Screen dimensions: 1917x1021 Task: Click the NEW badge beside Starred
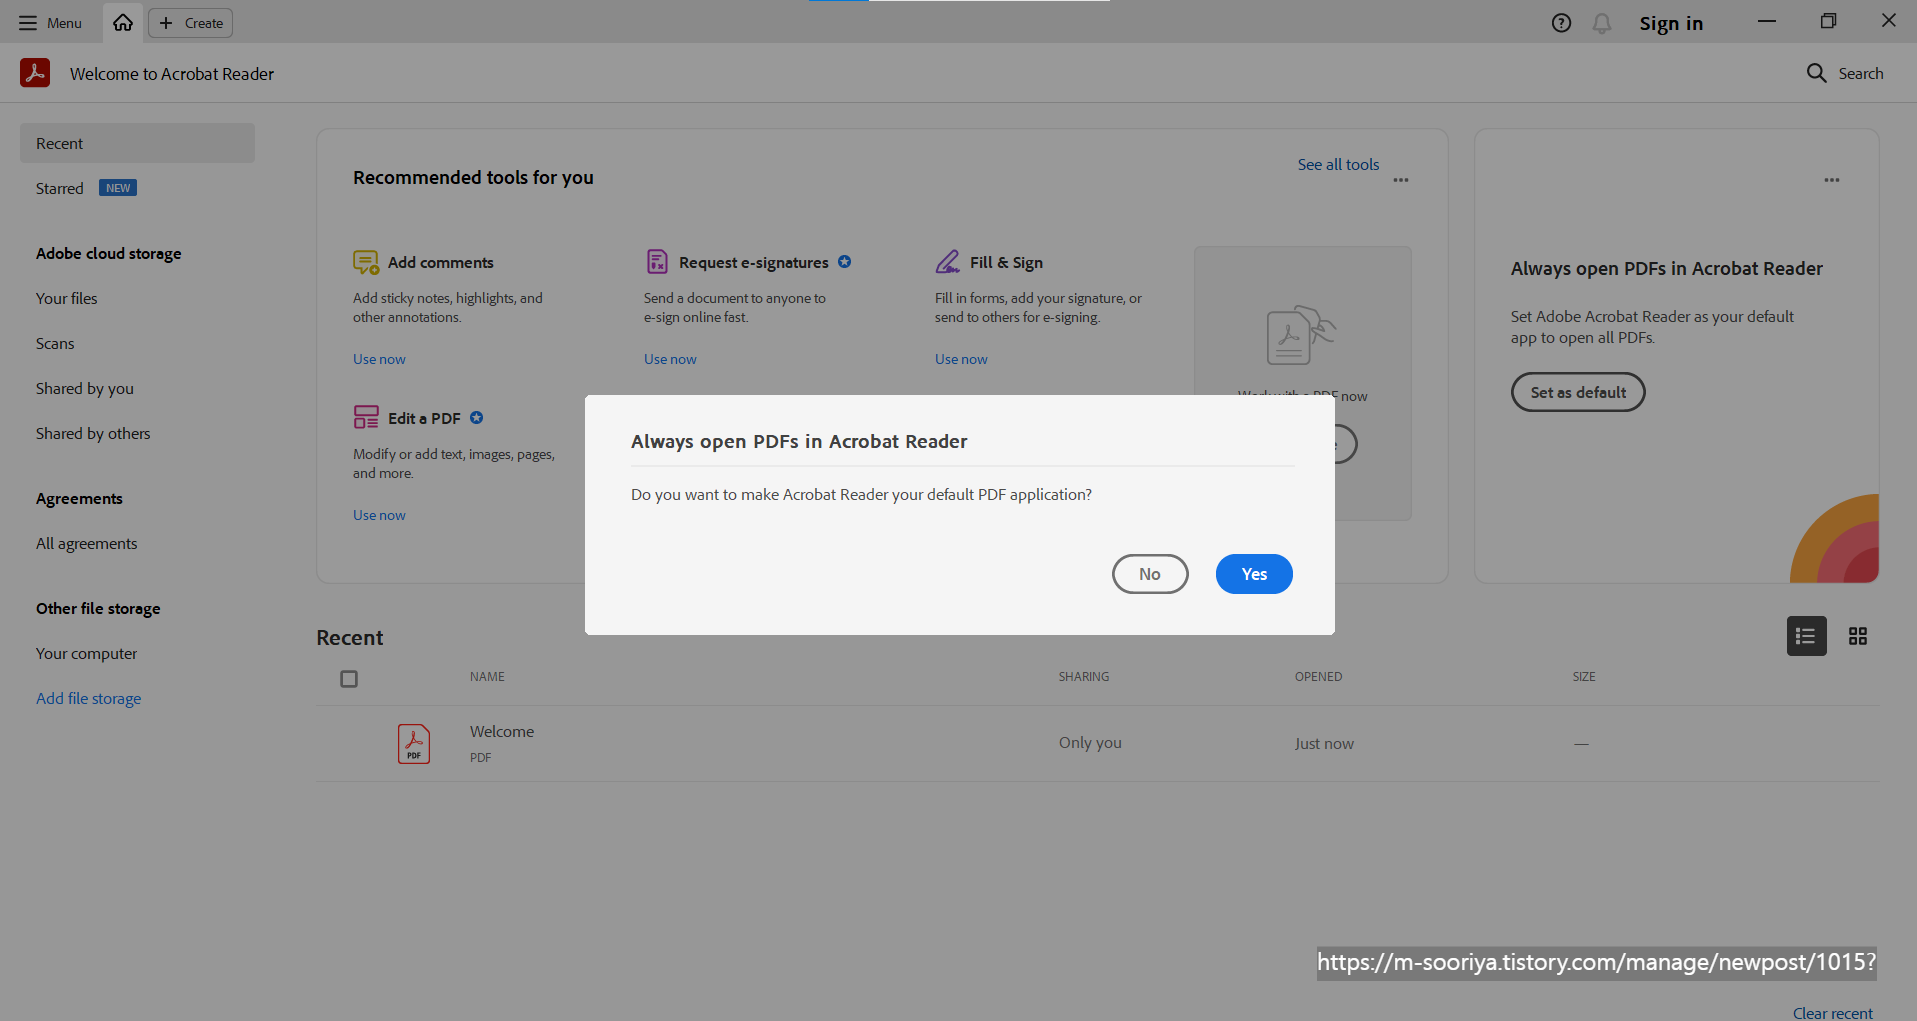coord(118,188)
